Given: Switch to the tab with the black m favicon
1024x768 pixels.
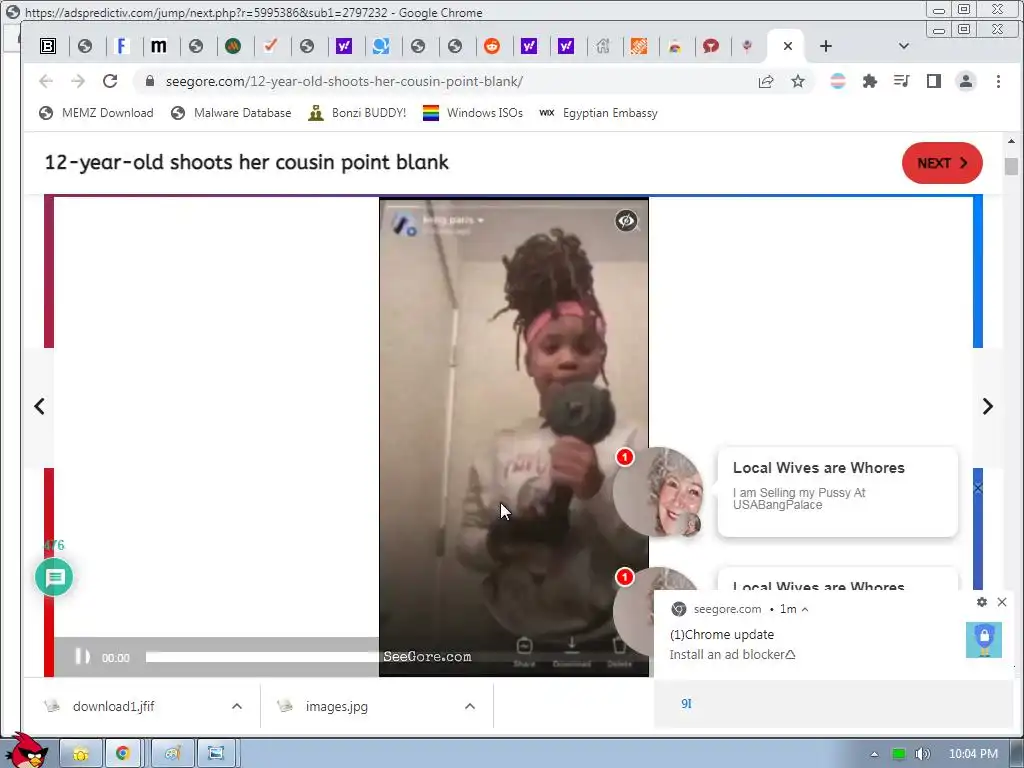Looking at the screenshot, I should pyautogui.click(x=158, y=46).
